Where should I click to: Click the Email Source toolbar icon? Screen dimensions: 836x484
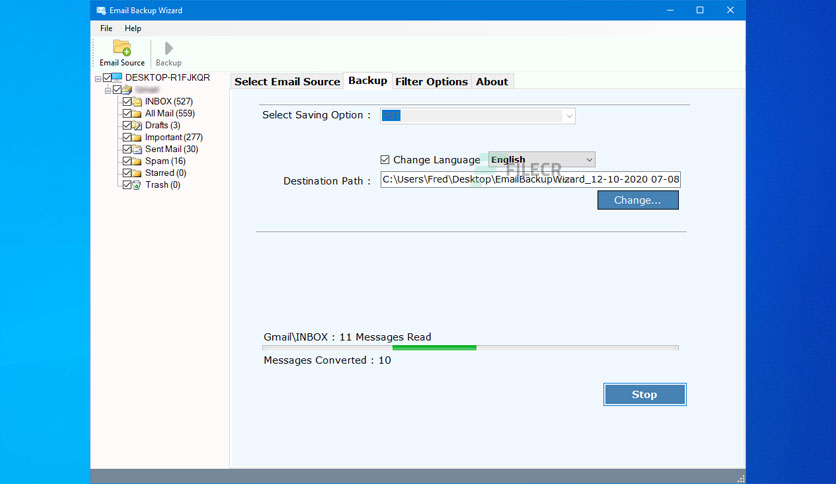(122, 49)
